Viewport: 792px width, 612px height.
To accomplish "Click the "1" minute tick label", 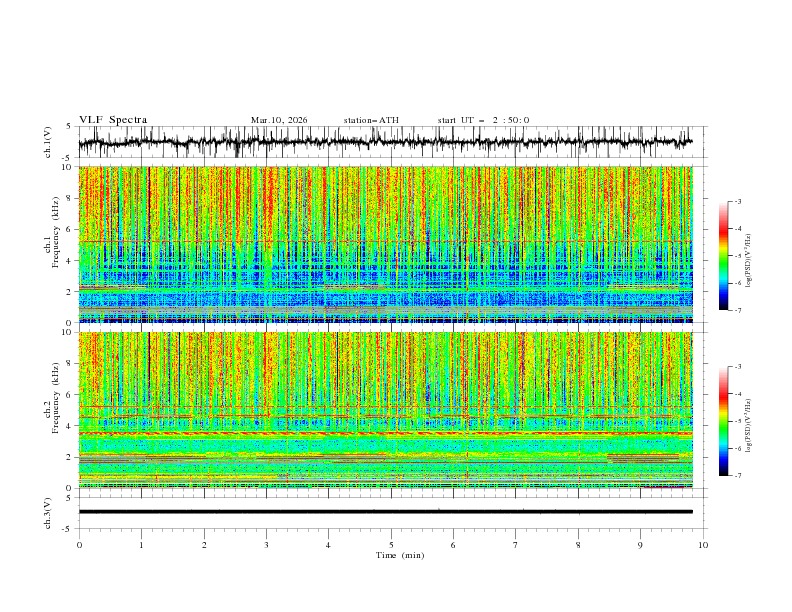I will coord(141,545).
